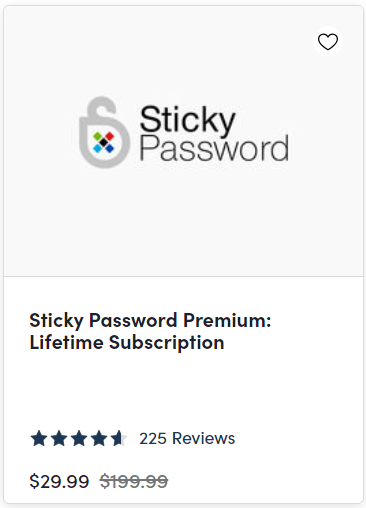
Task: Add Sticky Password to wishlist with heart icon
Action: [328, 41]
